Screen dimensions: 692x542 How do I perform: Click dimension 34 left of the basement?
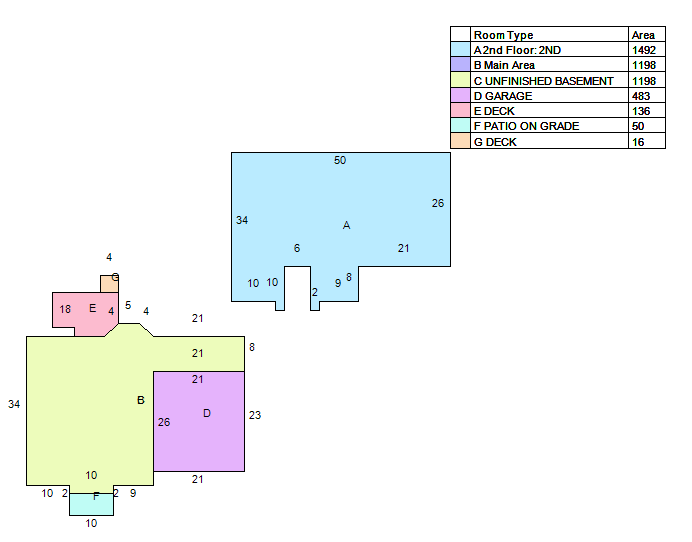14,404
